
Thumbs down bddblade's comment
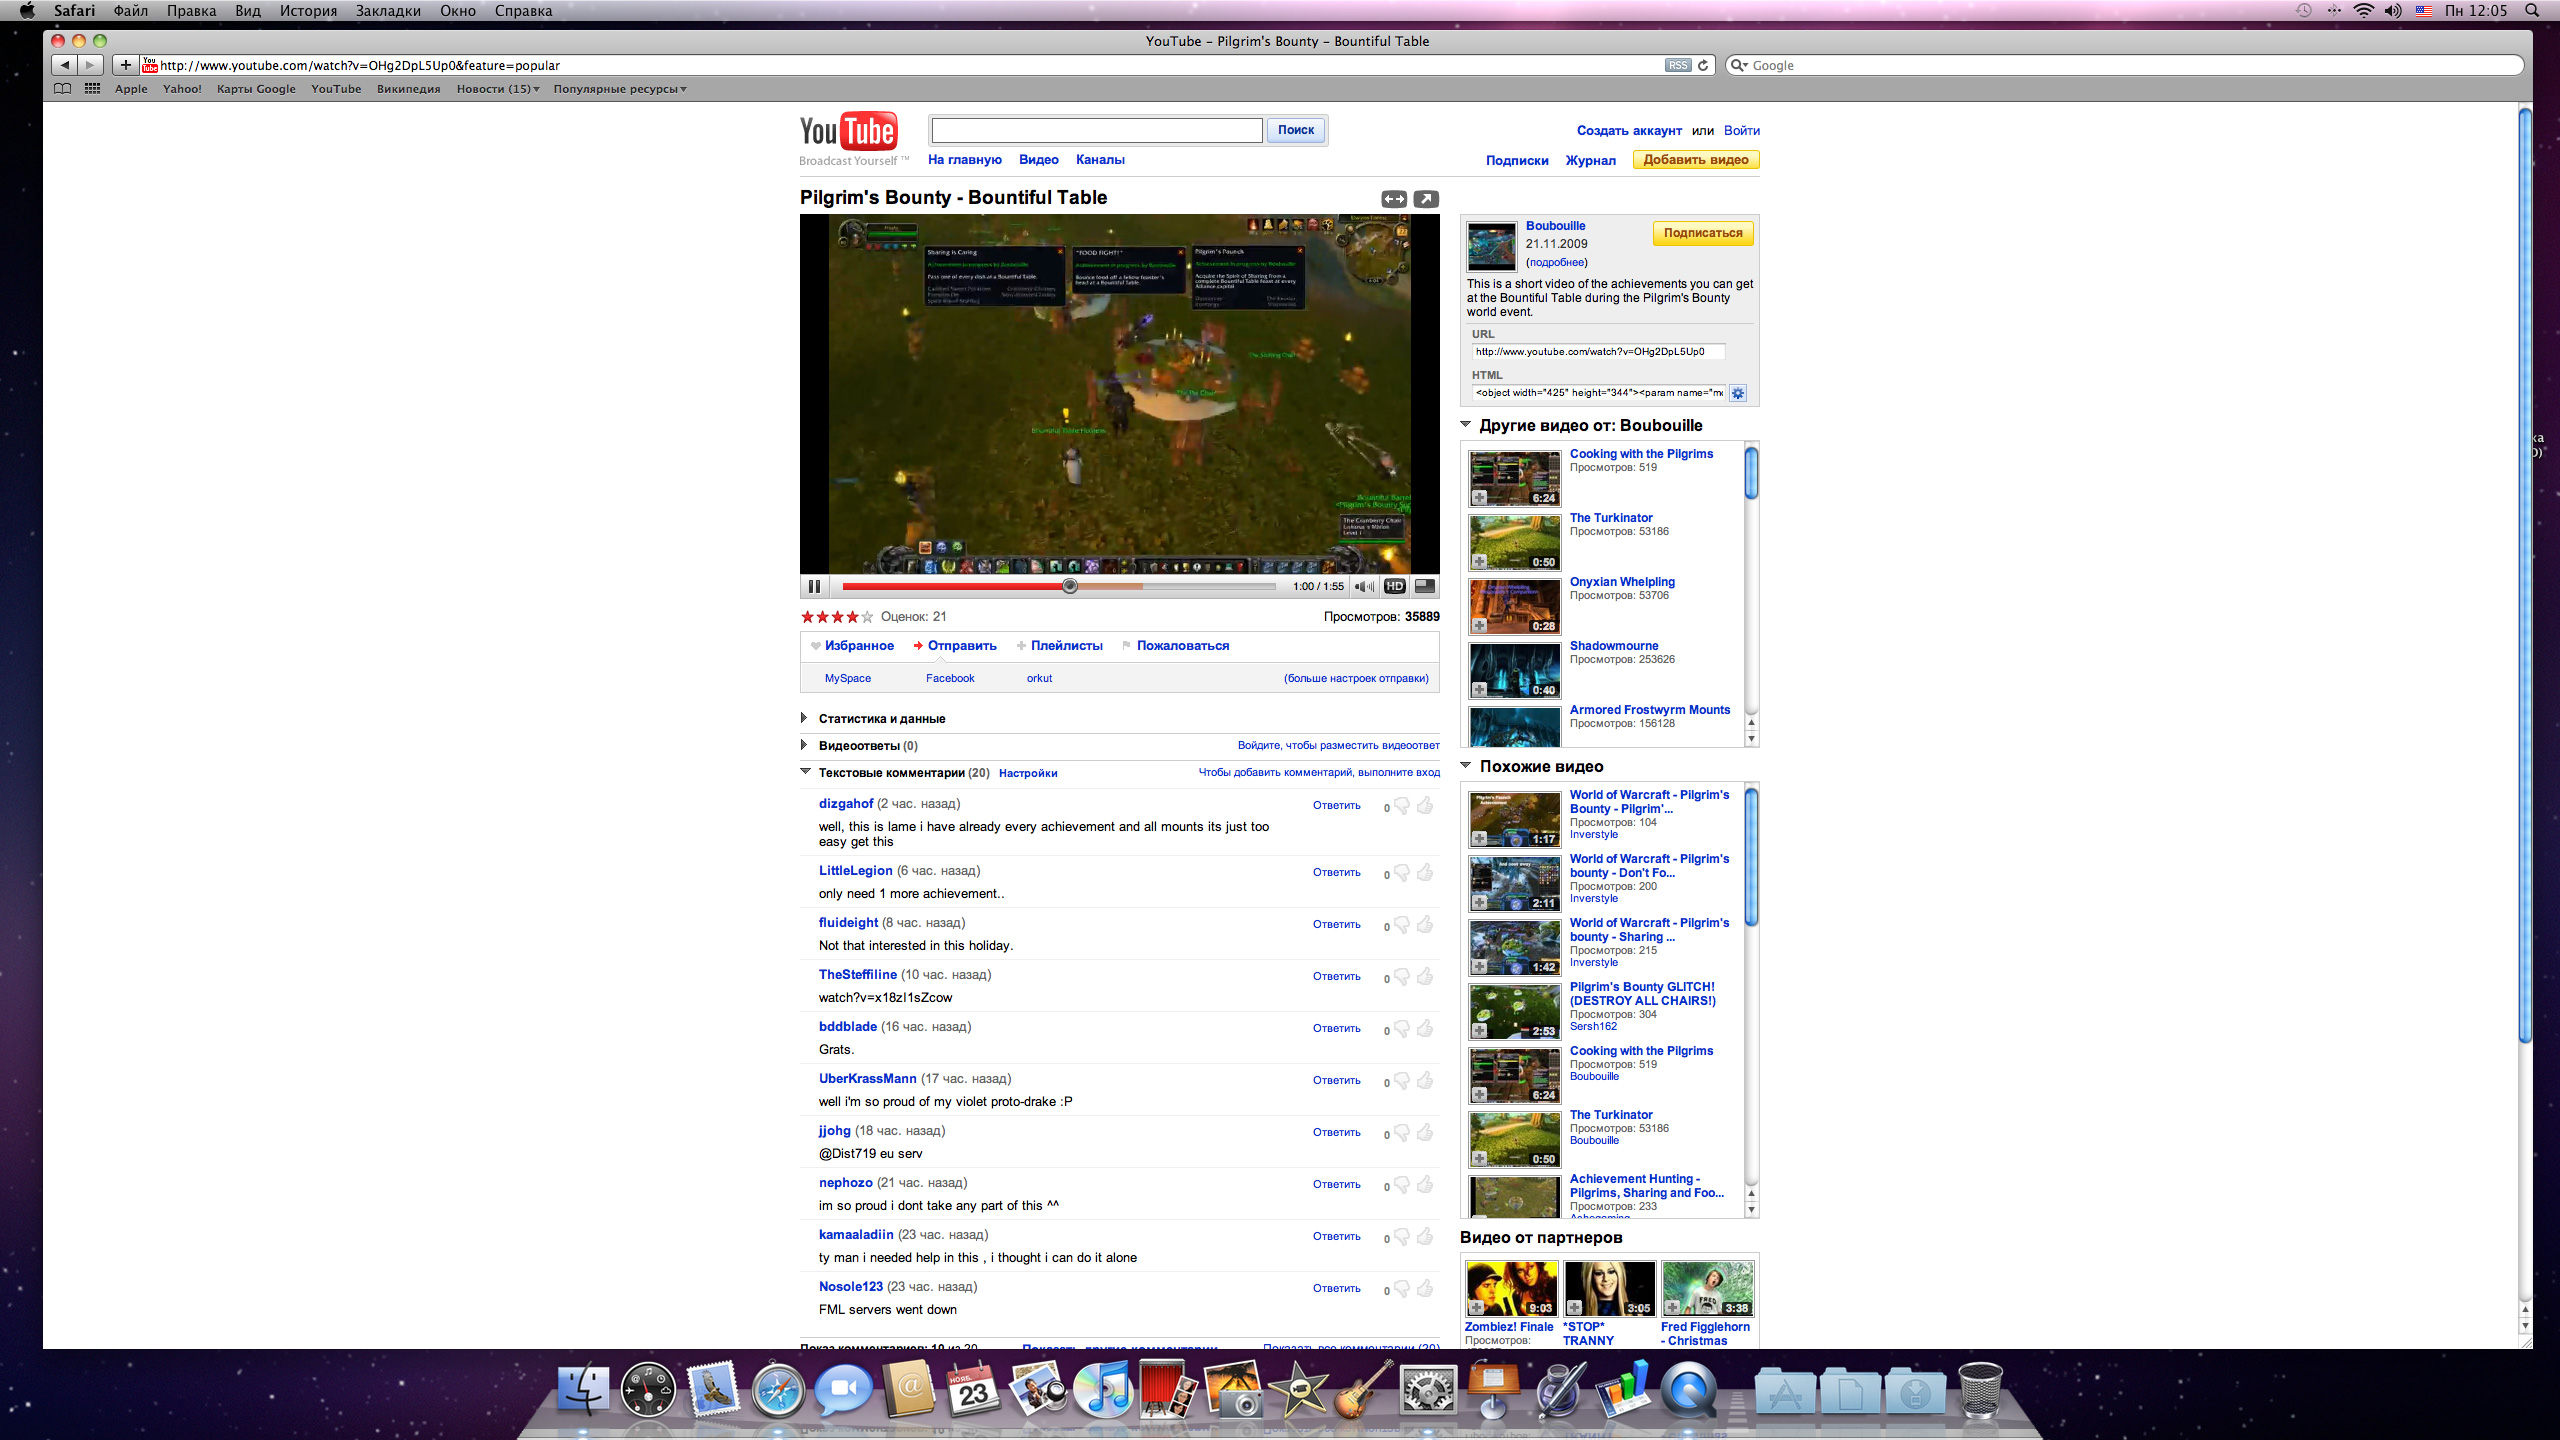[1402, 1029]
